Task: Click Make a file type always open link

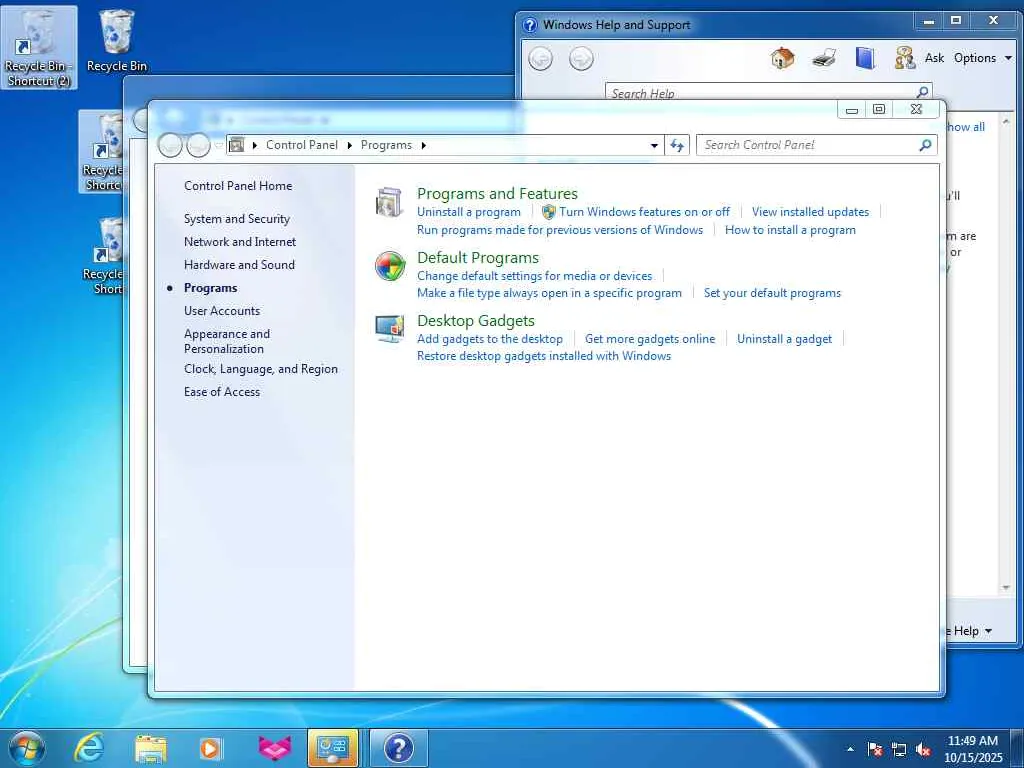Action: [549, 293]
